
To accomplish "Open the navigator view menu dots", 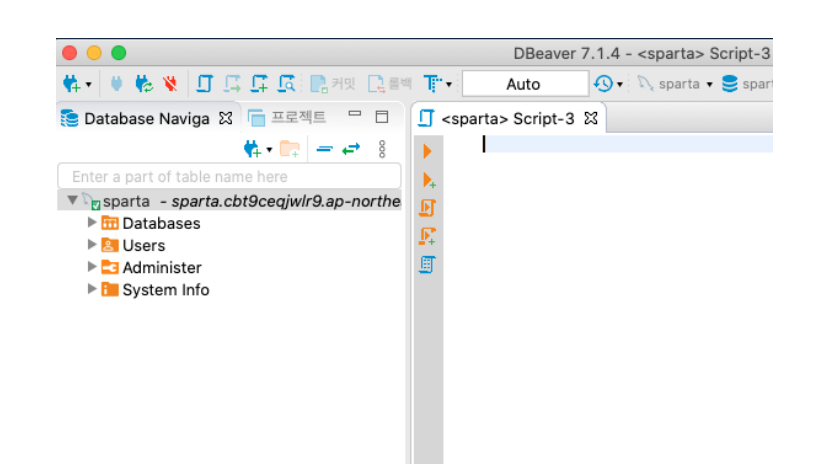I will [x=382, y=149].
